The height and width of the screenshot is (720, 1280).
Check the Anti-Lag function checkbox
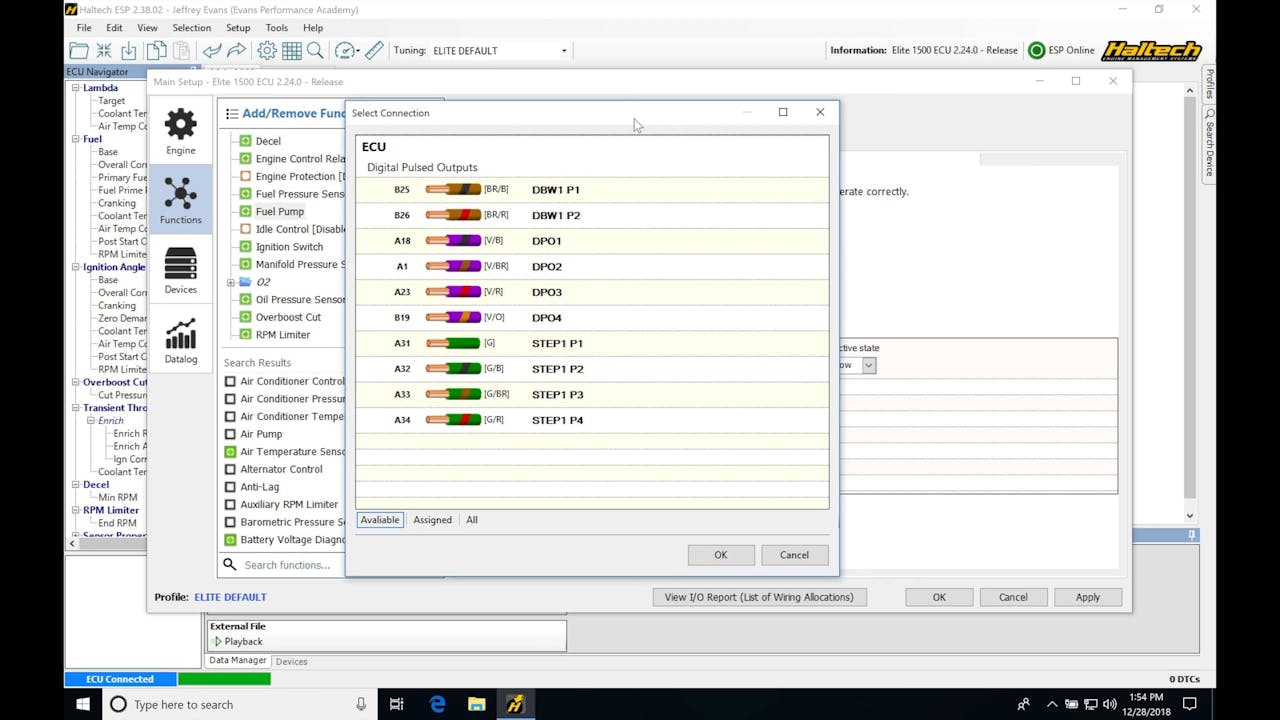click(x=230, y=487)
